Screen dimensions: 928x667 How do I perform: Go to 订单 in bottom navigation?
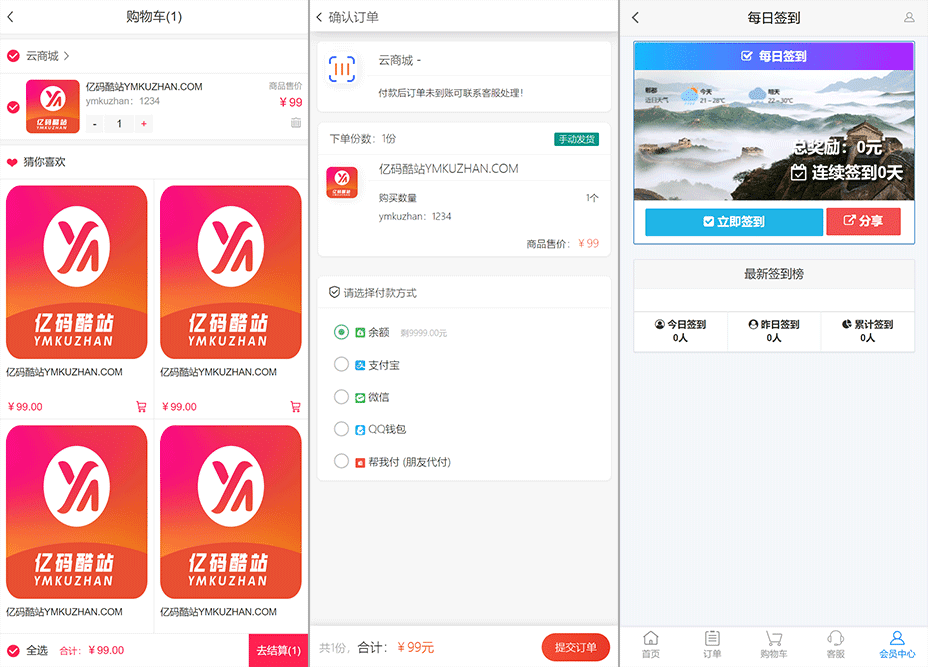712,645
